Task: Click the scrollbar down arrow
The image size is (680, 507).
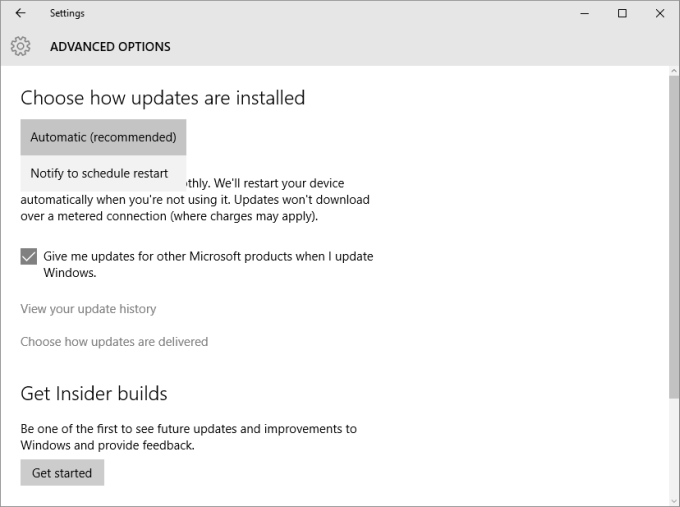Action: (x=673, y=500)
